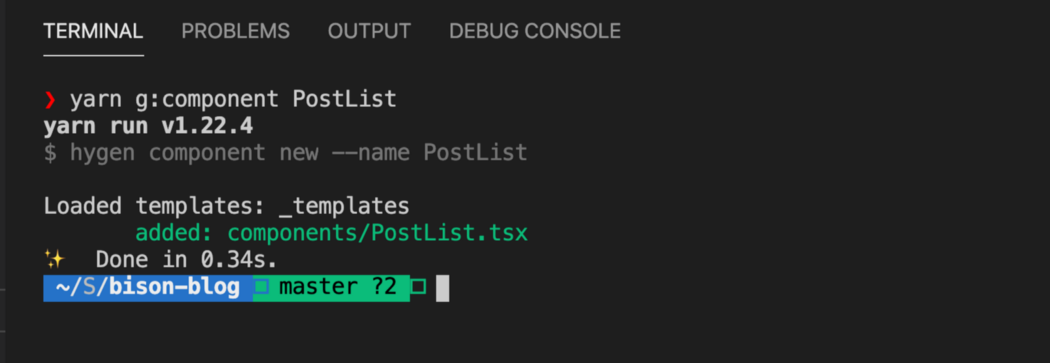
Task: Click the underline indicator beneath TERMINAL
Action: click(x=94, y=55)
